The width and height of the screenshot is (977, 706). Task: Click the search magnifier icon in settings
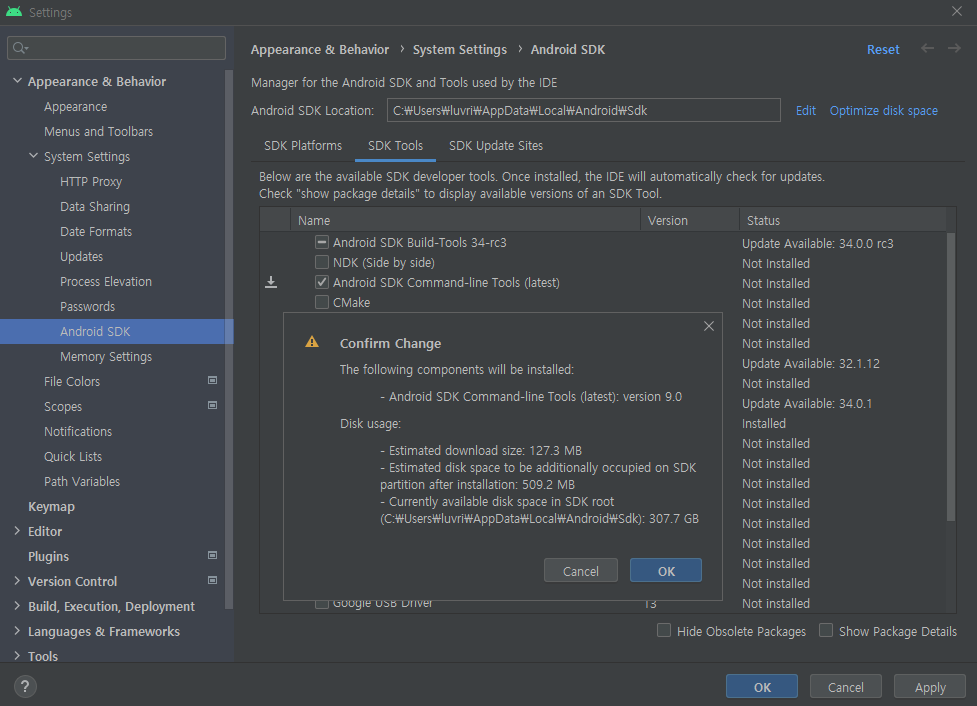pos(21,48)
